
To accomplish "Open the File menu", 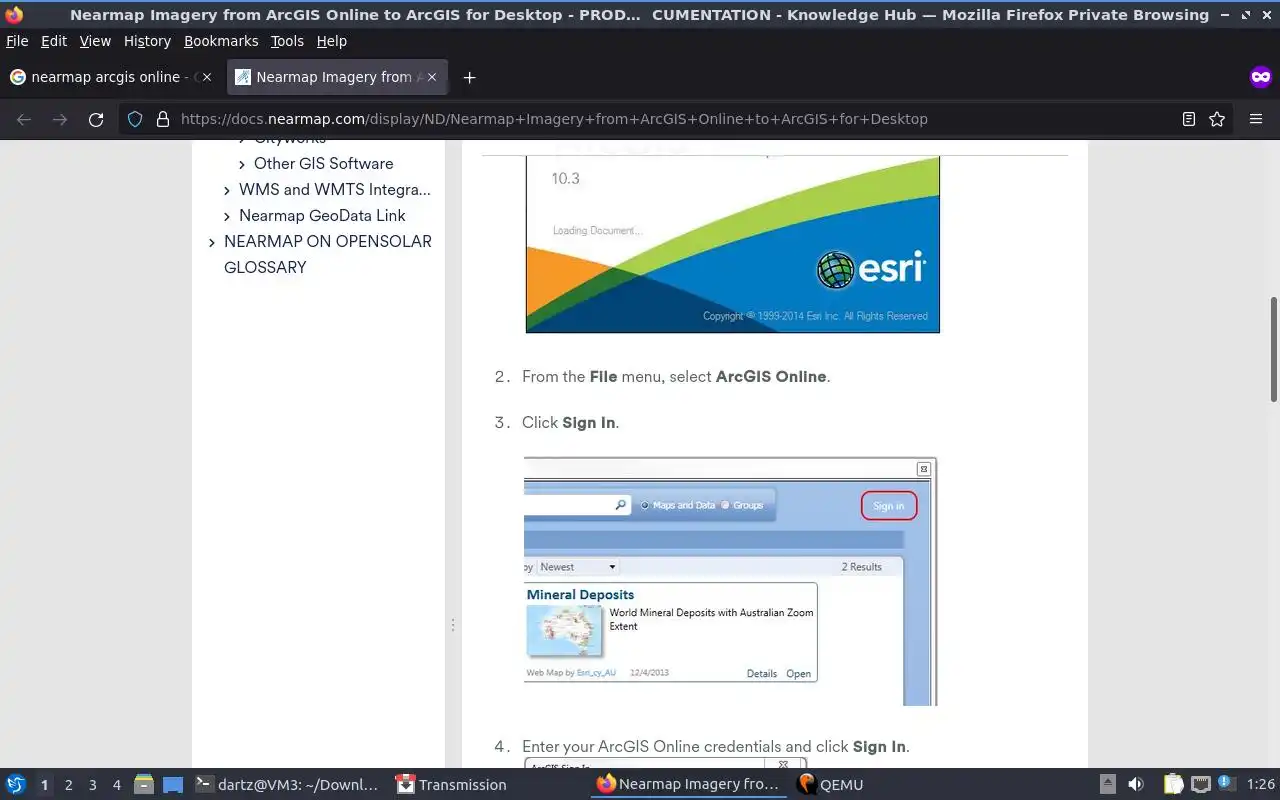I will pos(17,41).
